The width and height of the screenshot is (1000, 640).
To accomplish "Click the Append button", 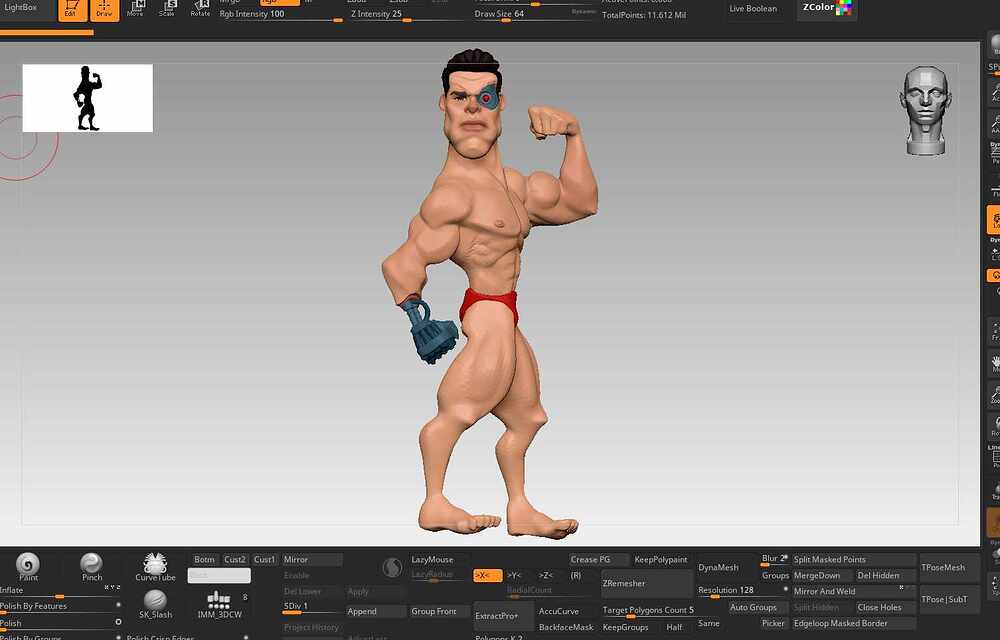I will click(x=376, y=611).
